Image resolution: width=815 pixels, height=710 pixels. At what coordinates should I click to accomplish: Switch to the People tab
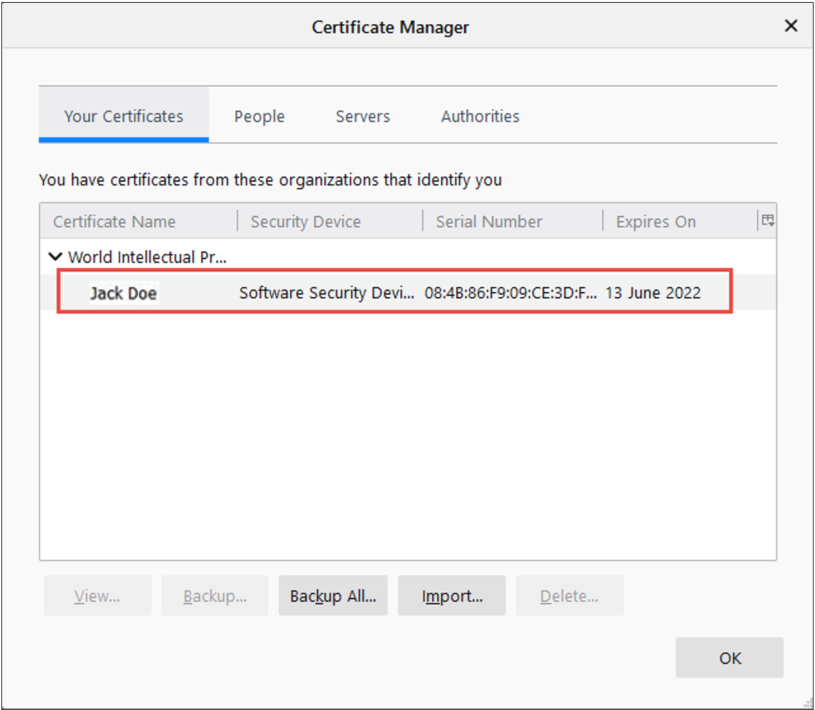pos(259,116)
